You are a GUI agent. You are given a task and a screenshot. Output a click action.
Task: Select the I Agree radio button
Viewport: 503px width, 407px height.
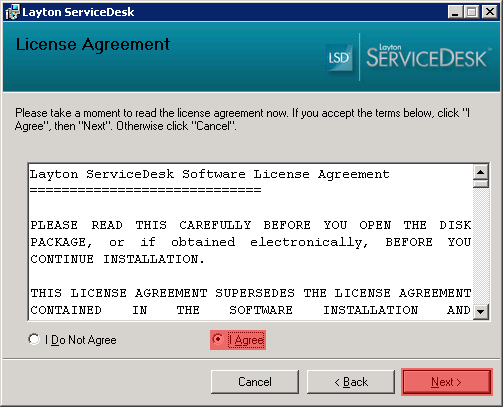click(238, 340)
